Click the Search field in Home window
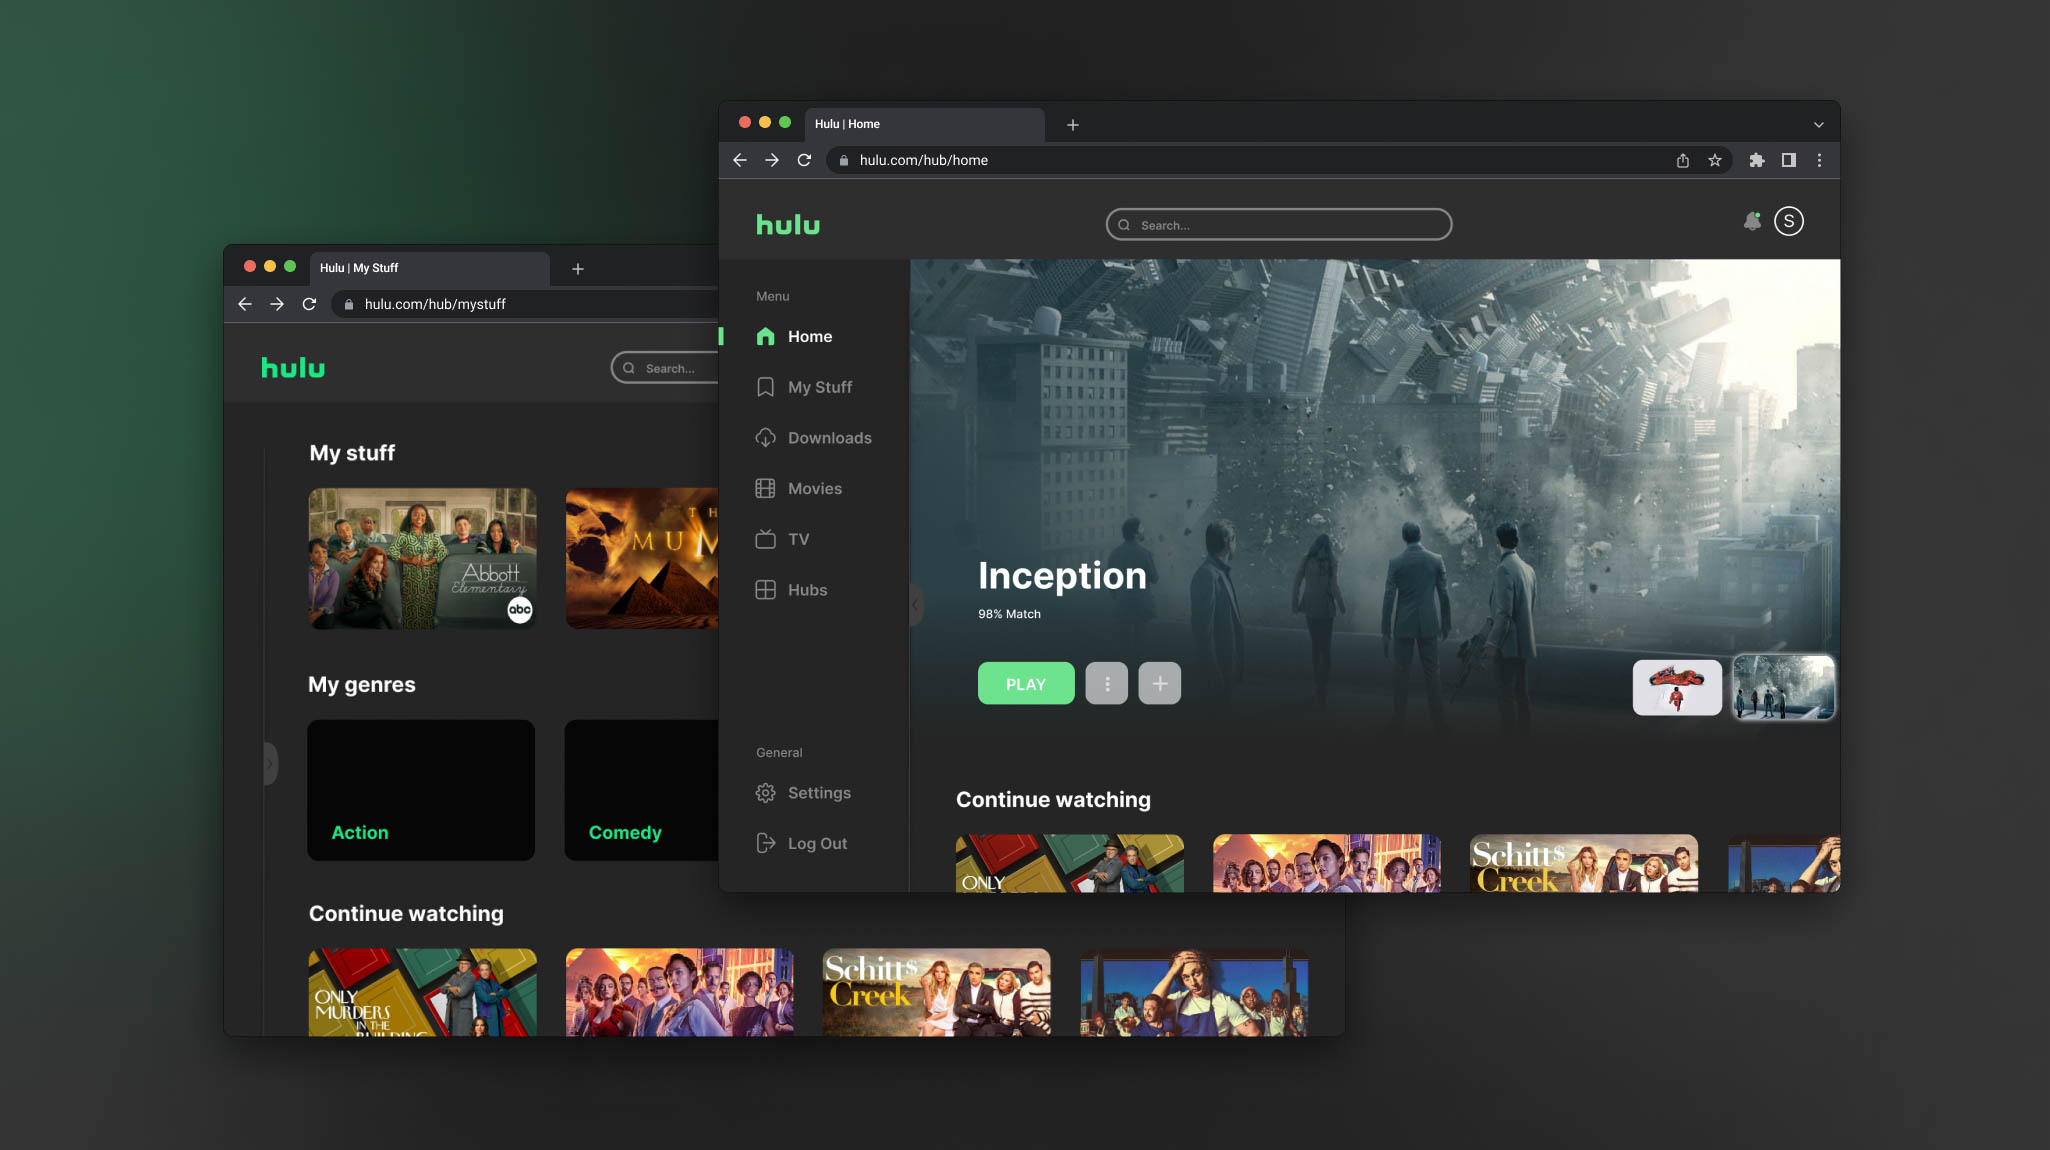Screen dimensions: 2050x1150 pyautogui.click(x=1278, y=225)
